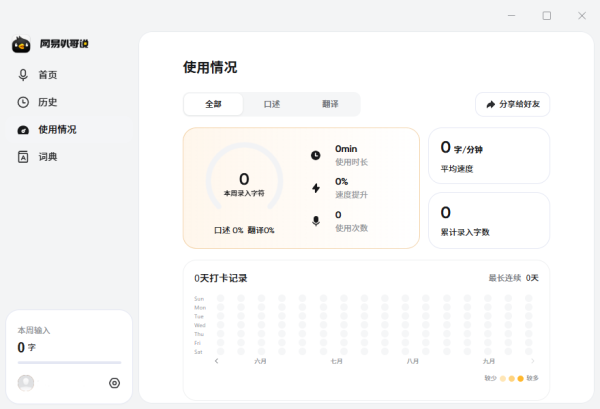The image size is (600, 409).
Task: Click the Sat row label
Action: (x=198, y=352)
